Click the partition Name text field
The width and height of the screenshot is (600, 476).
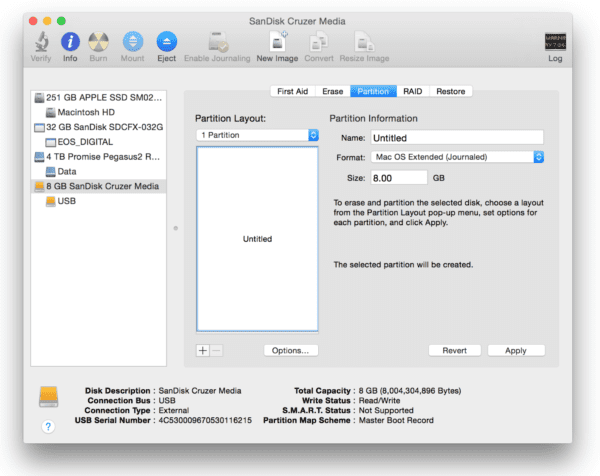point(455,137)
